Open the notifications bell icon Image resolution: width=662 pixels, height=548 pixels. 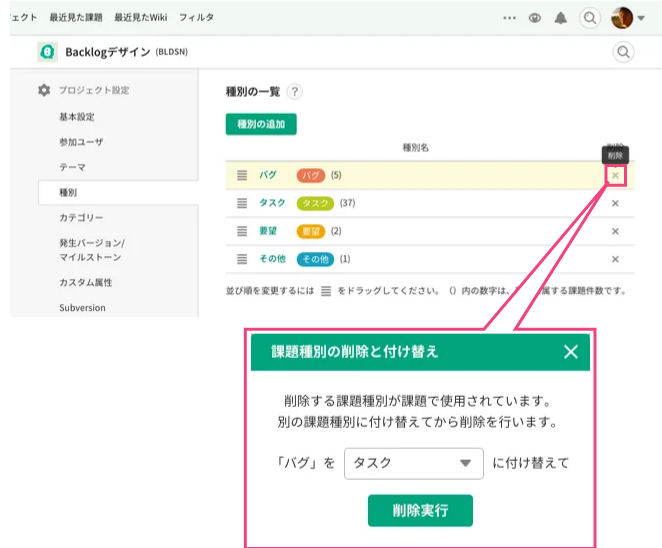[x=561, y=18]
